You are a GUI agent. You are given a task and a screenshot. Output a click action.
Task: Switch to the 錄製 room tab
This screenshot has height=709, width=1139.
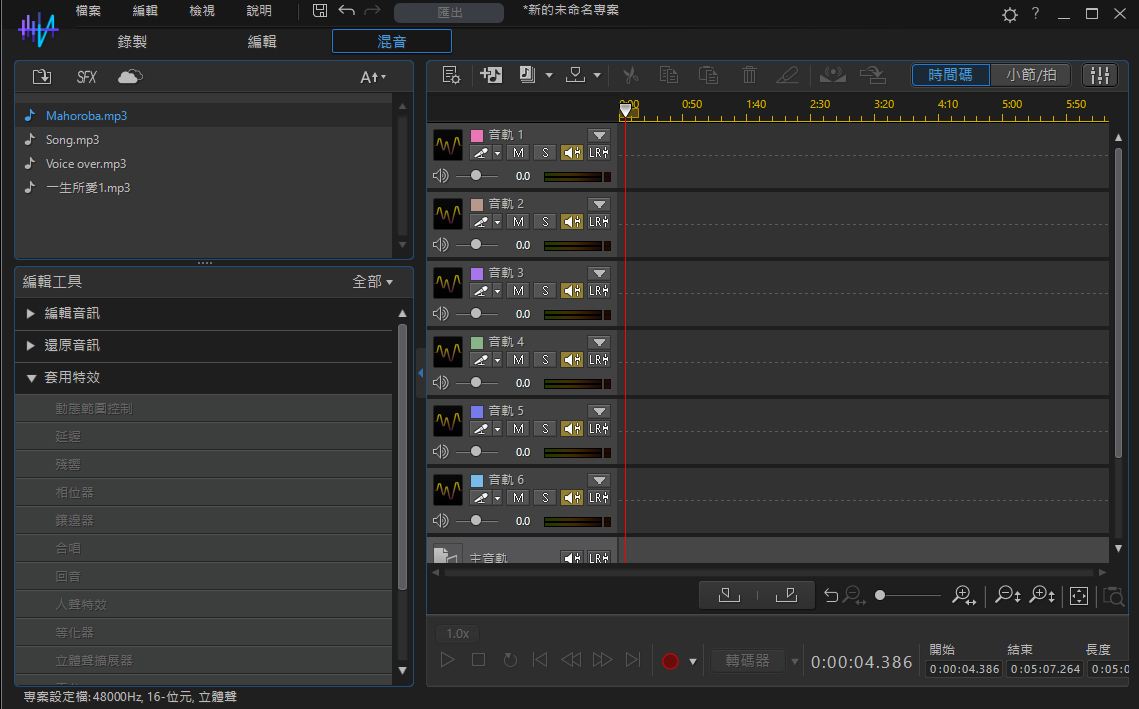132,41
